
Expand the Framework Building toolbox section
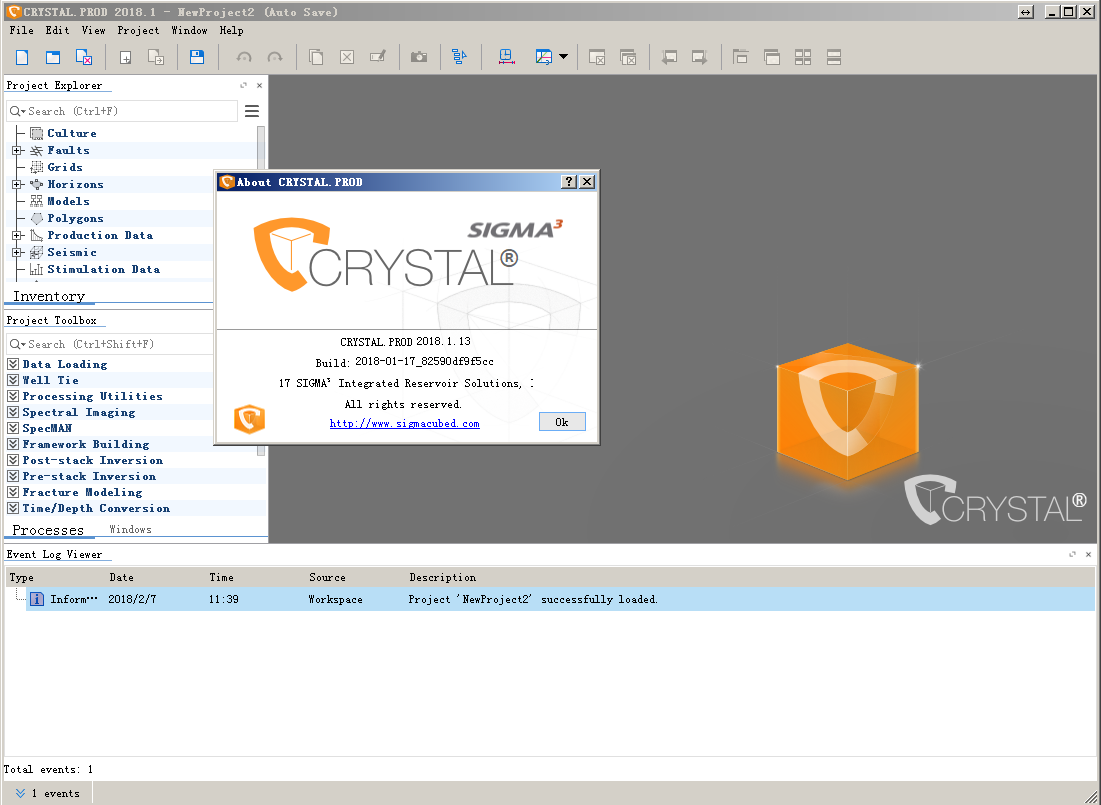point(13,444)
